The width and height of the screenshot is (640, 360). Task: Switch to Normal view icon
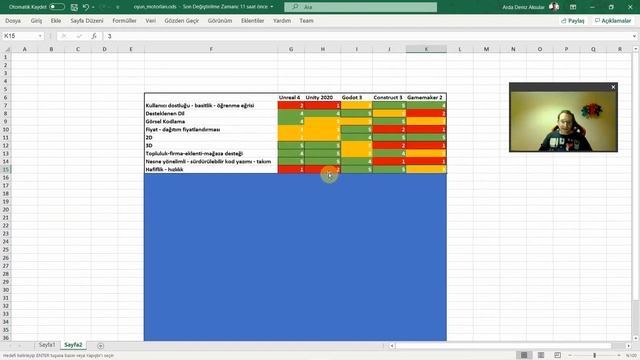tap(524, 355)
